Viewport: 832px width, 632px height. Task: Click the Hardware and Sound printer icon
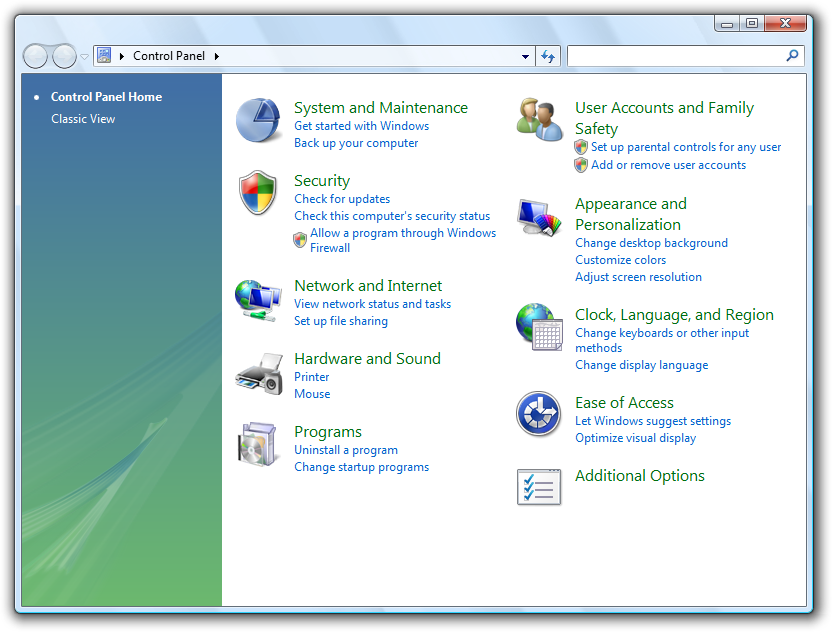coord(258,373)
